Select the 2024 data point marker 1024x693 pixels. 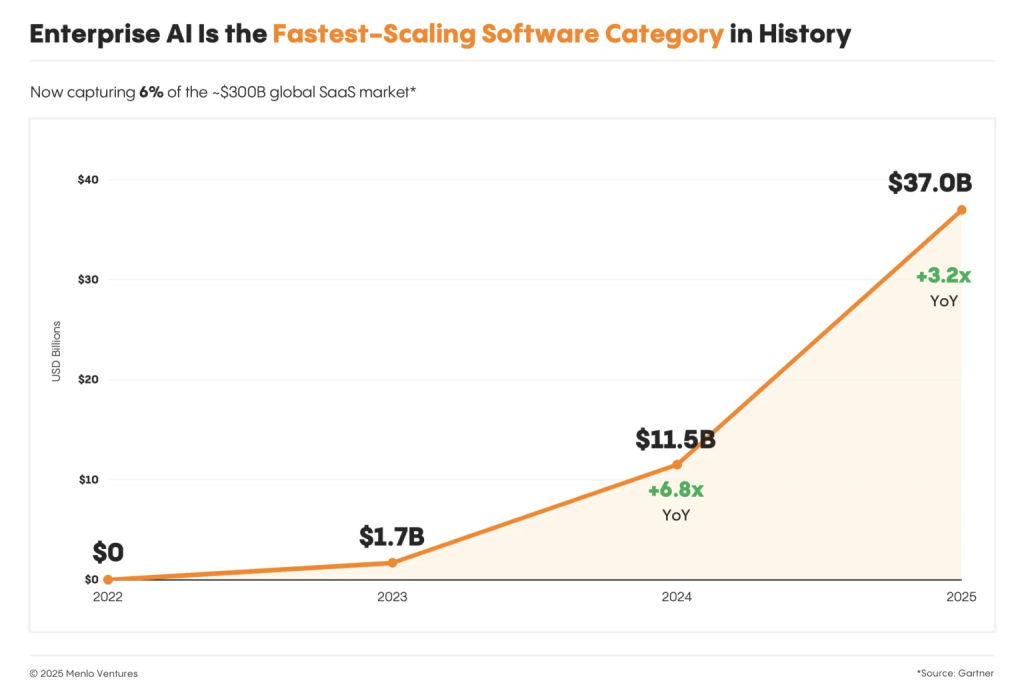click(x=677, y=464)
